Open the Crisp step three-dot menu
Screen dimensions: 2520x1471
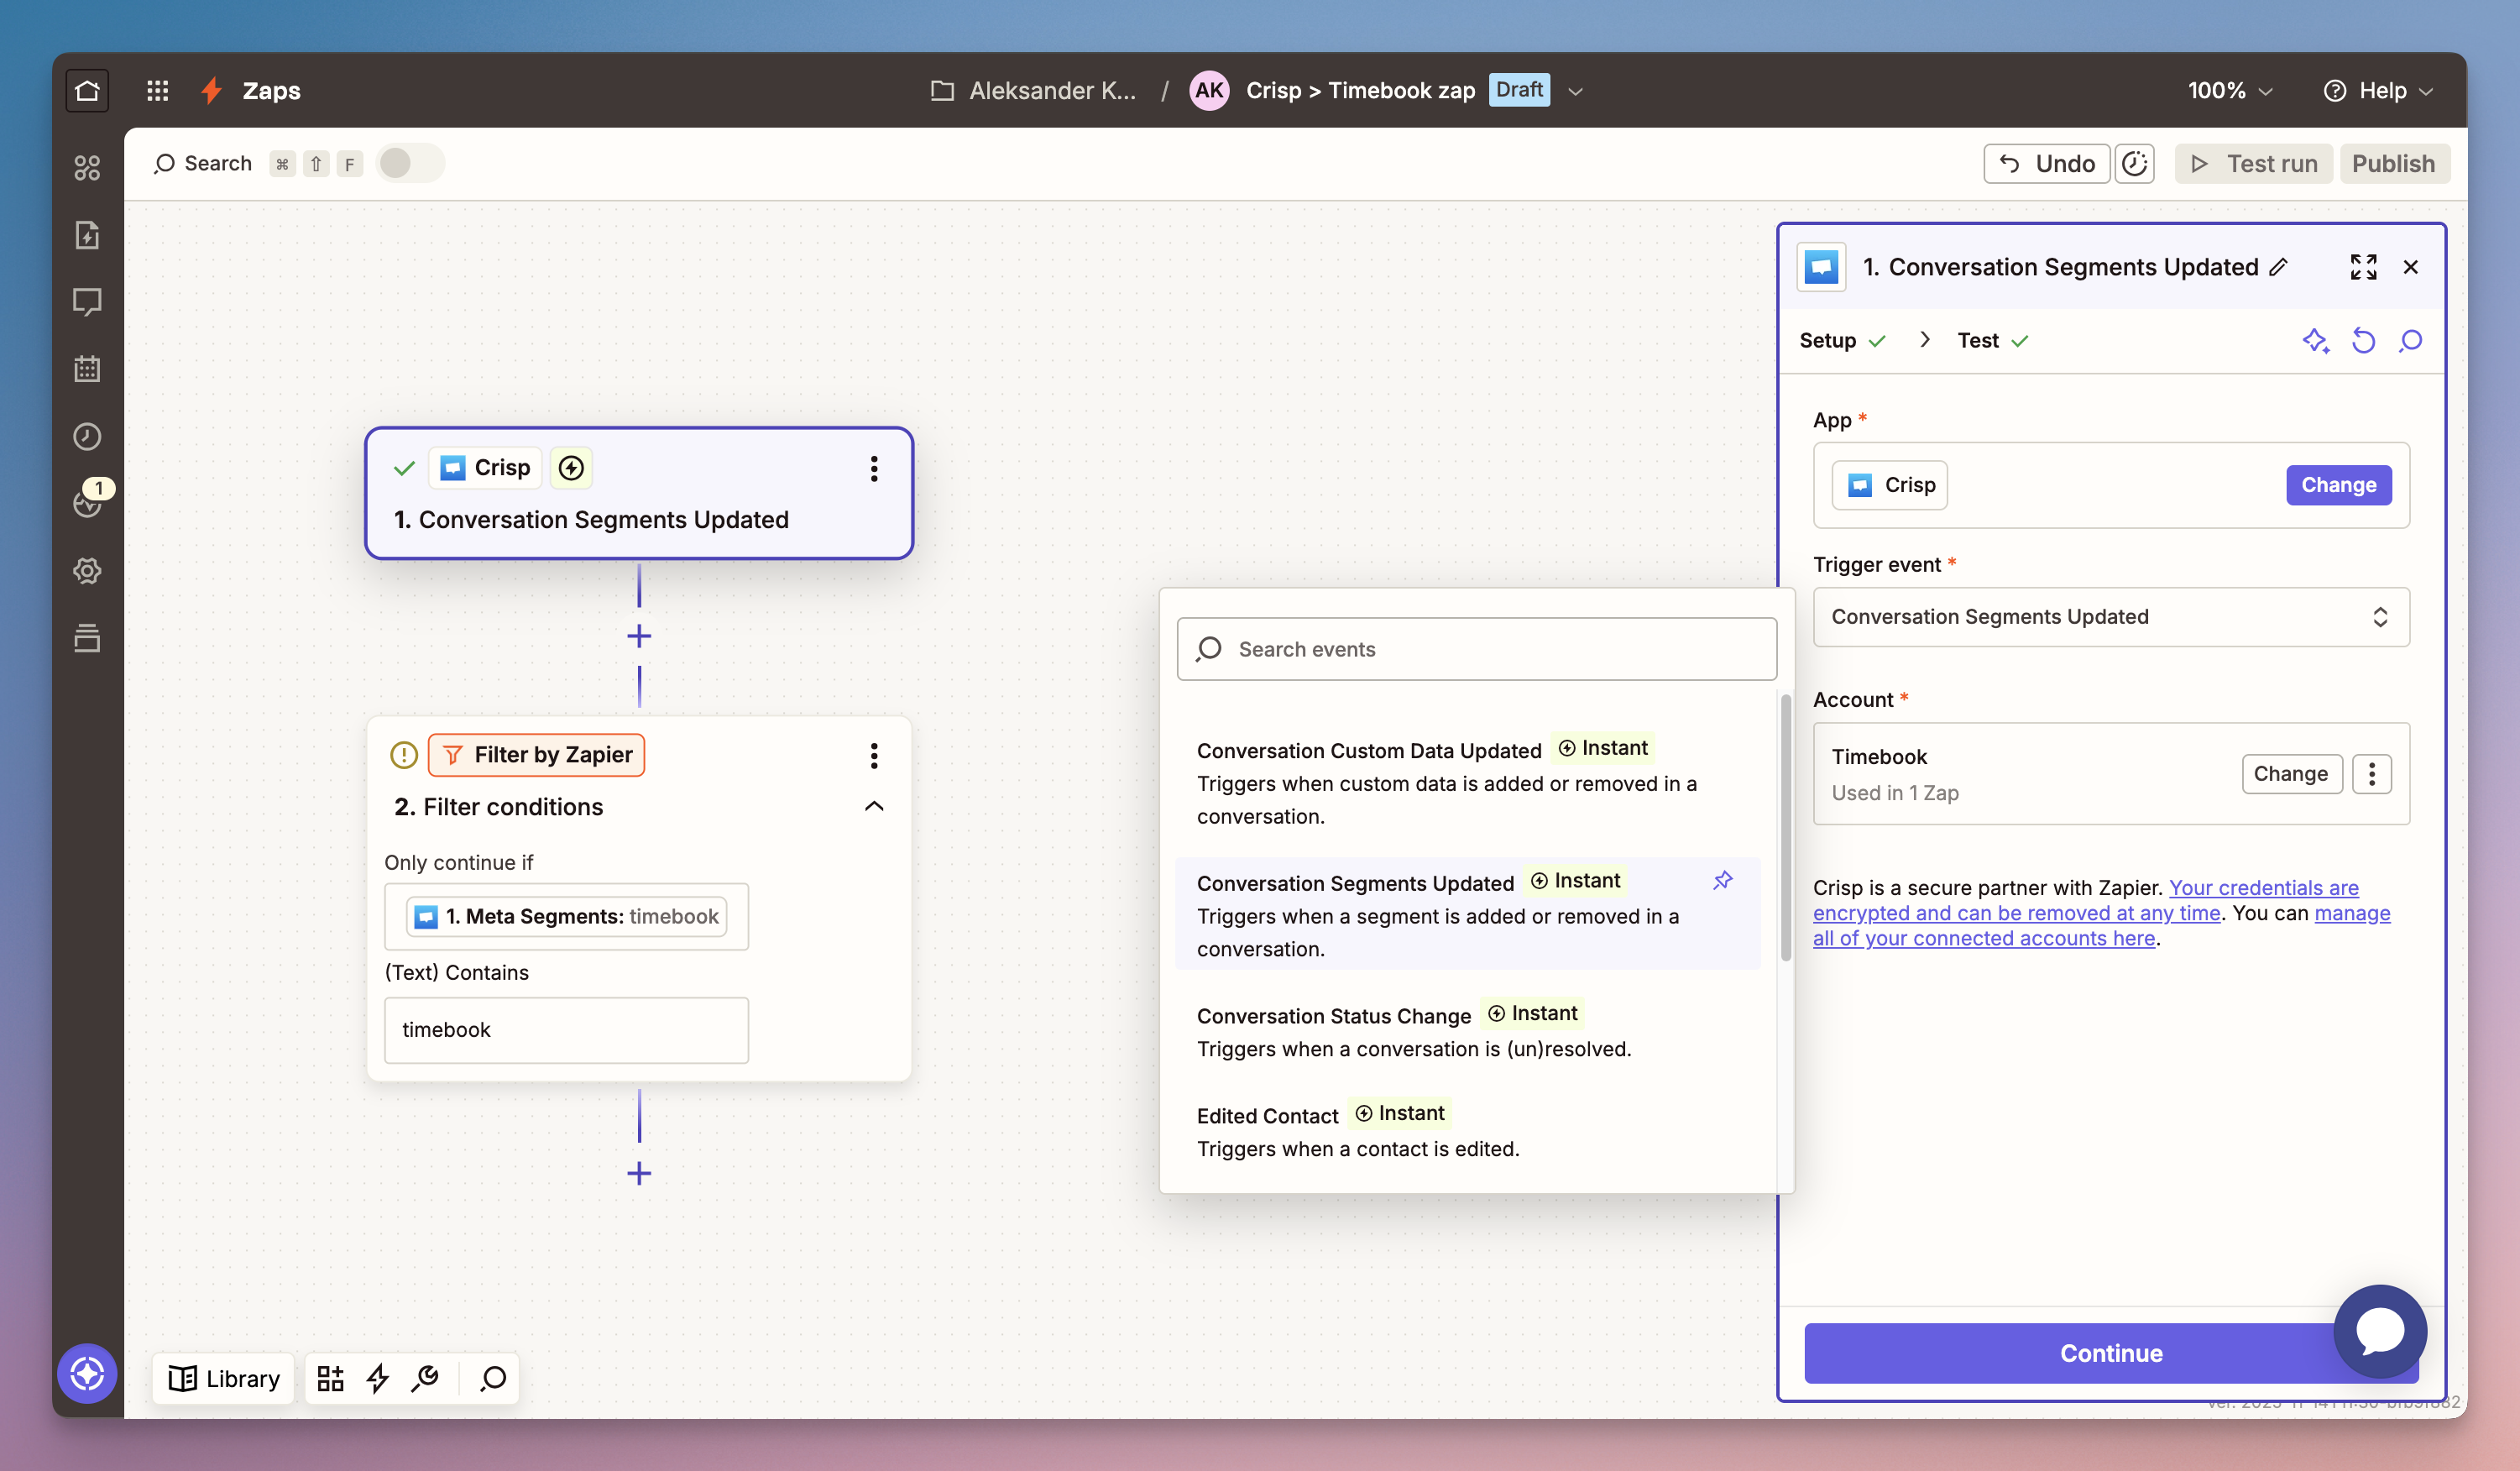[x=873, y=468]
